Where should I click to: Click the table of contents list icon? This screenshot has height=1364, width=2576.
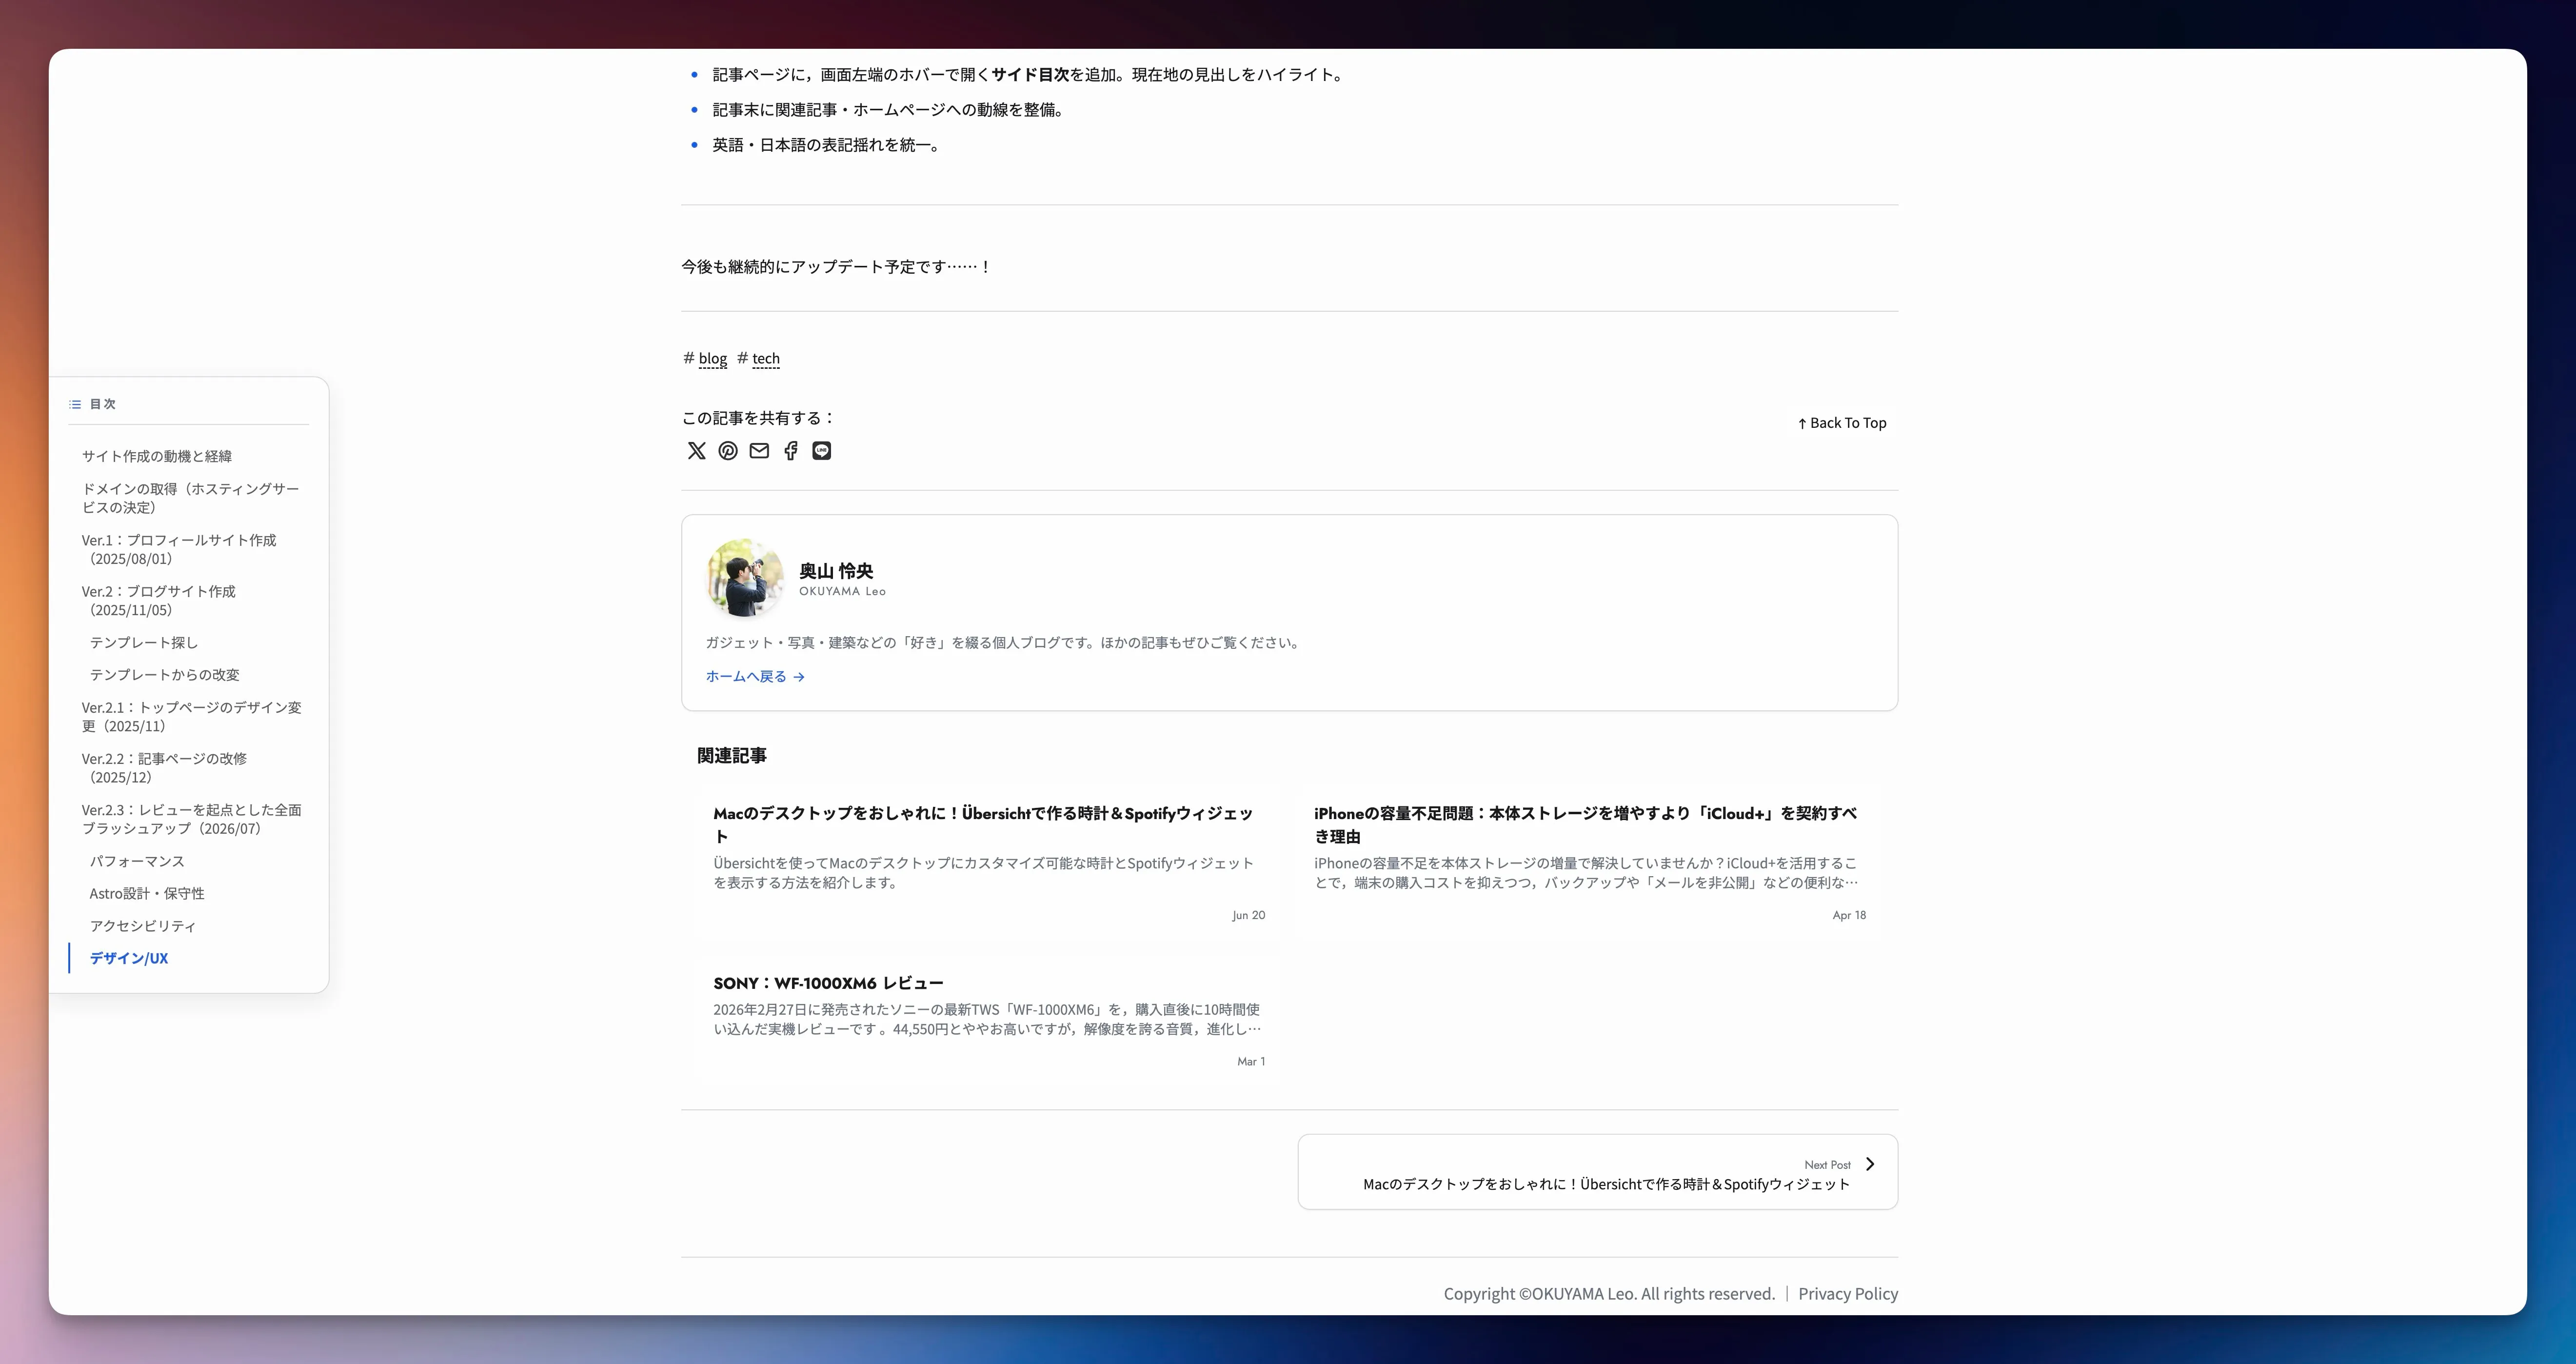tap(75, 404)
